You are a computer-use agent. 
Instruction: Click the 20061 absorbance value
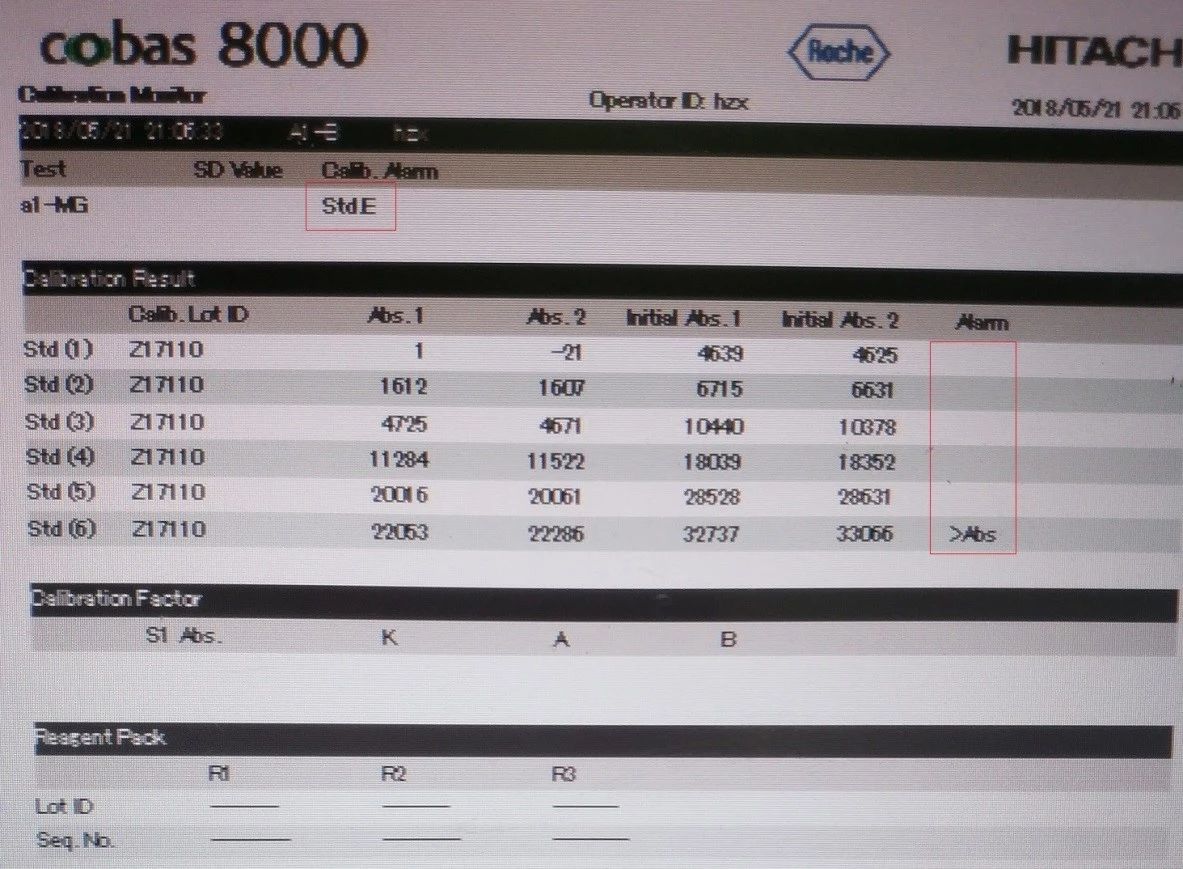coord(555,496)
